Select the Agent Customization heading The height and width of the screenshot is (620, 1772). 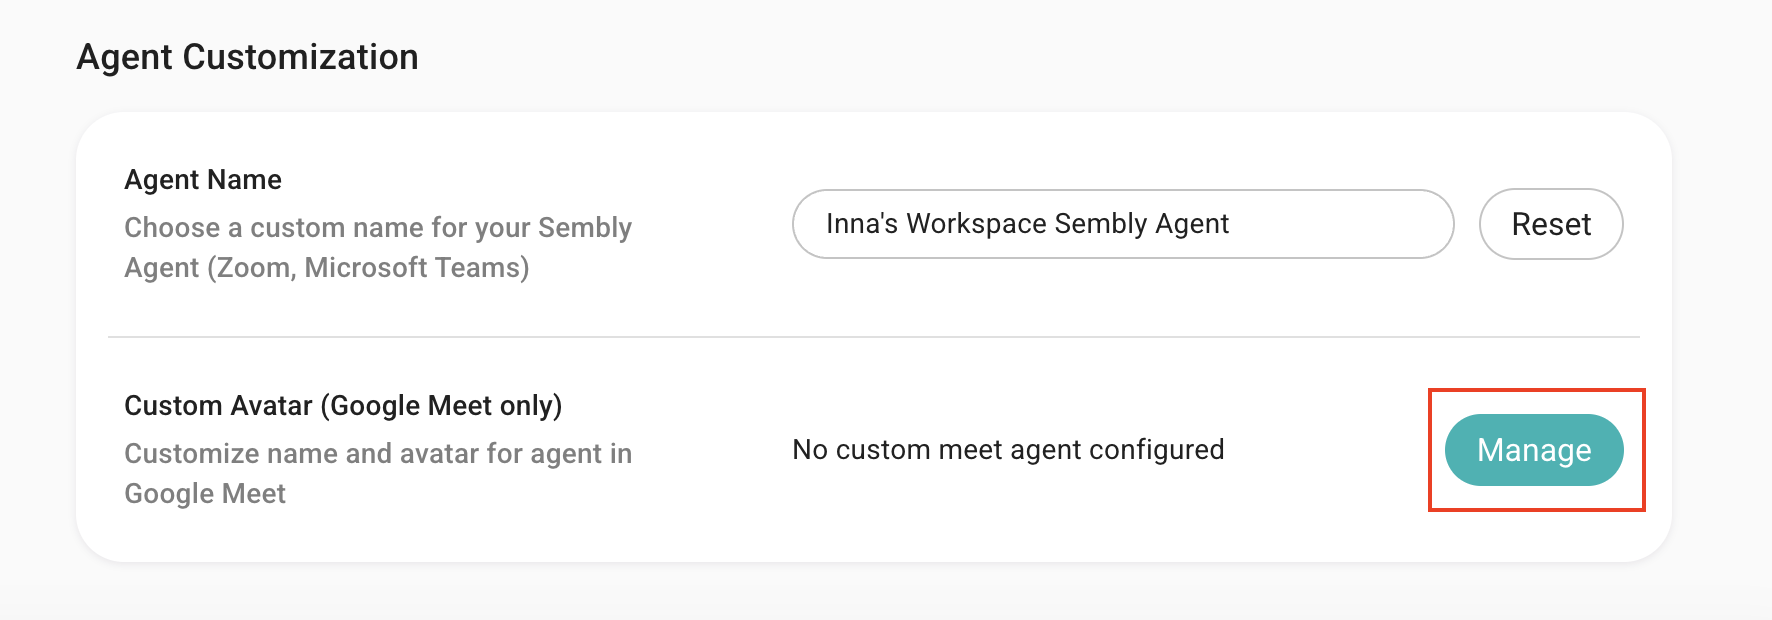click(x=247, y=57)
